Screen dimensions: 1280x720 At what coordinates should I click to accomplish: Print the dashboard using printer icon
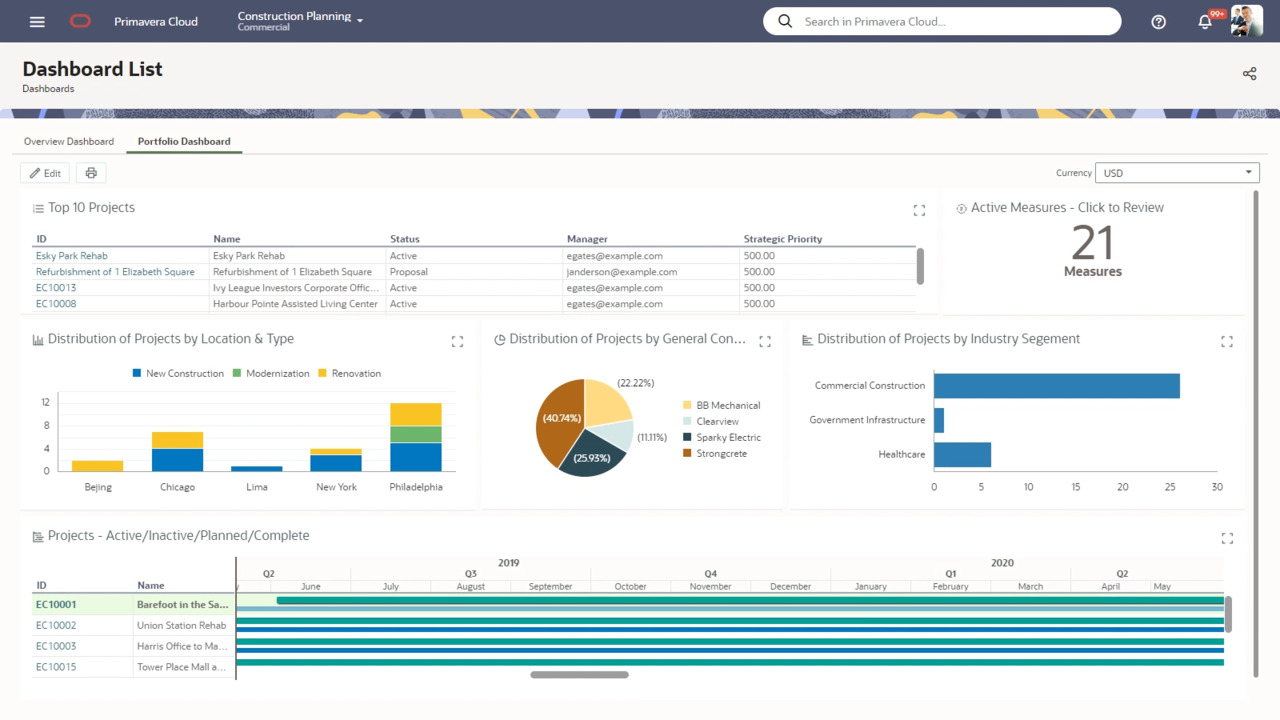click(91, 173)
